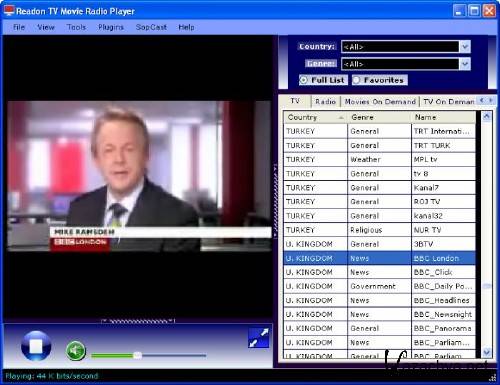Viewport: 500px width, 385px height.
Task: Click the channel list scroll down arrow
Action: (487, 352)
